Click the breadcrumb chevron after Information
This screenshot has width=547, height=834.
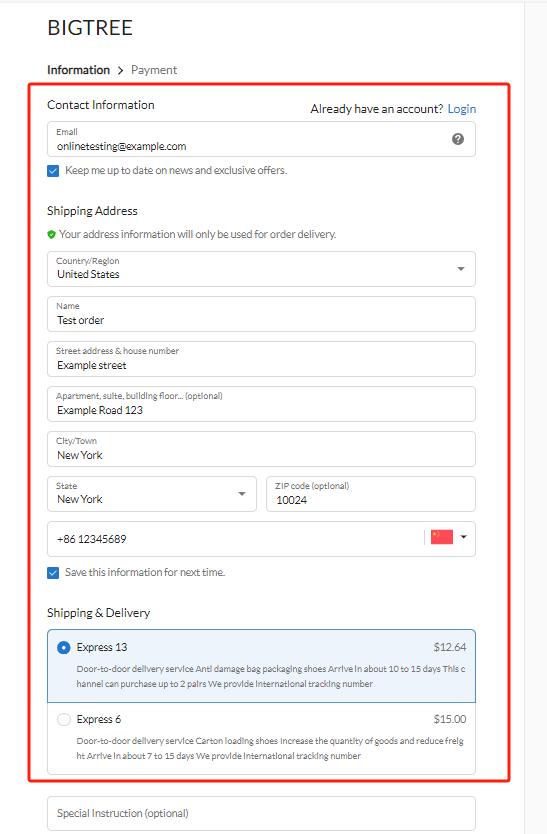(x=120, y=70)
